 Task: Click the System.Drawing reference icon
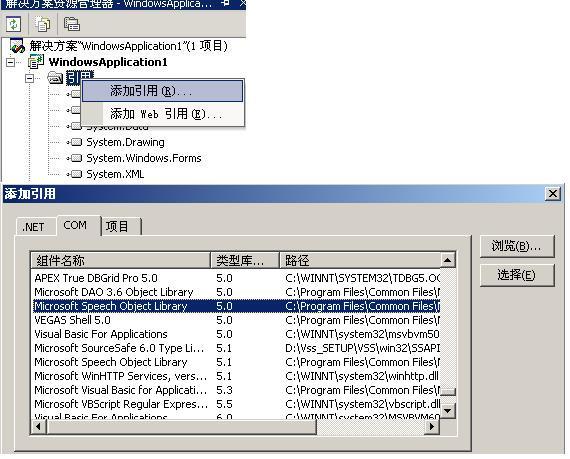point(75,142)
